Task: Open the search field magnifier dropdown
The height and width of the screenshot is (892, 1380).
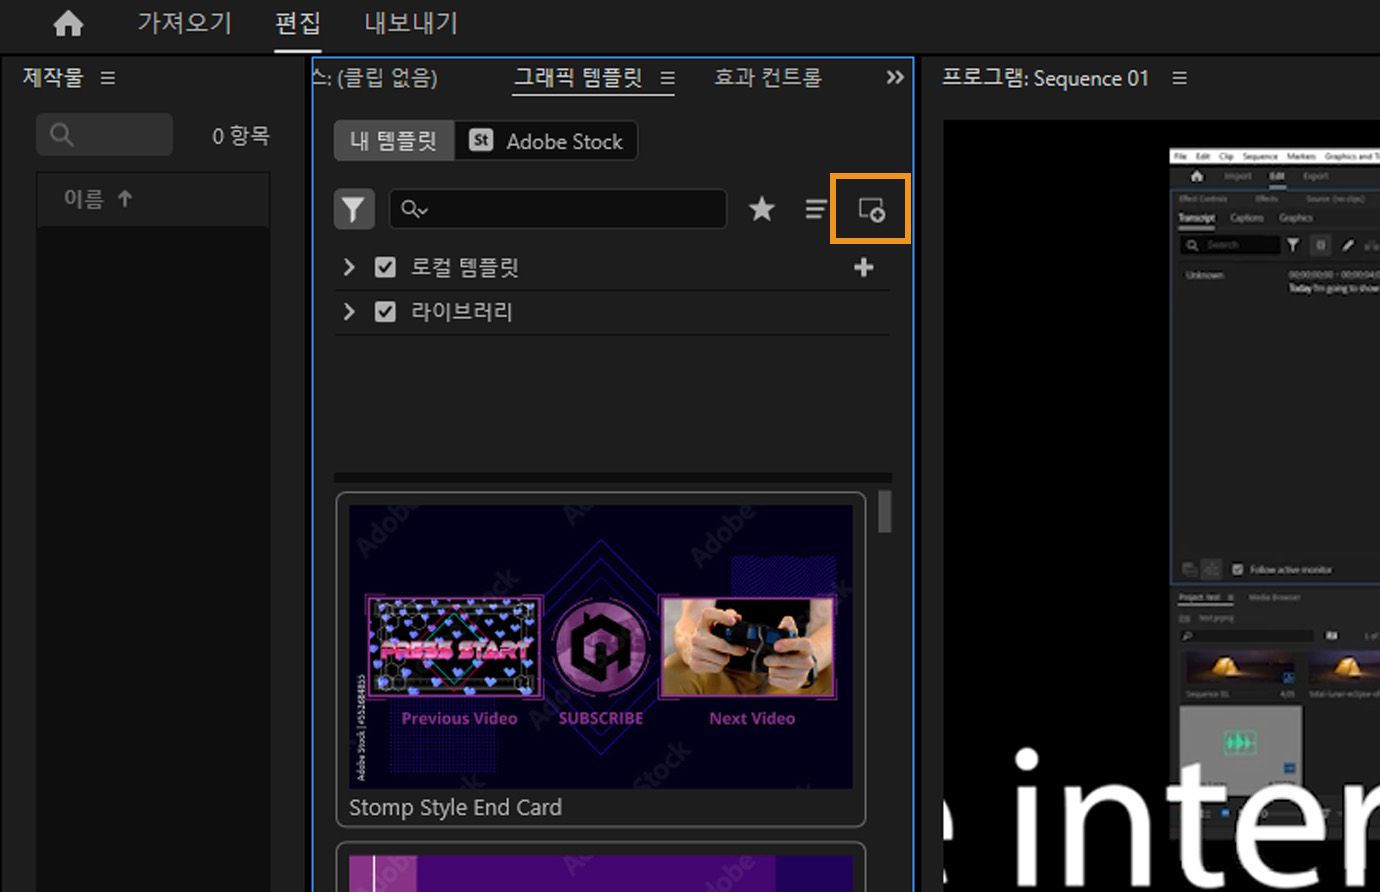Action: 416,209
